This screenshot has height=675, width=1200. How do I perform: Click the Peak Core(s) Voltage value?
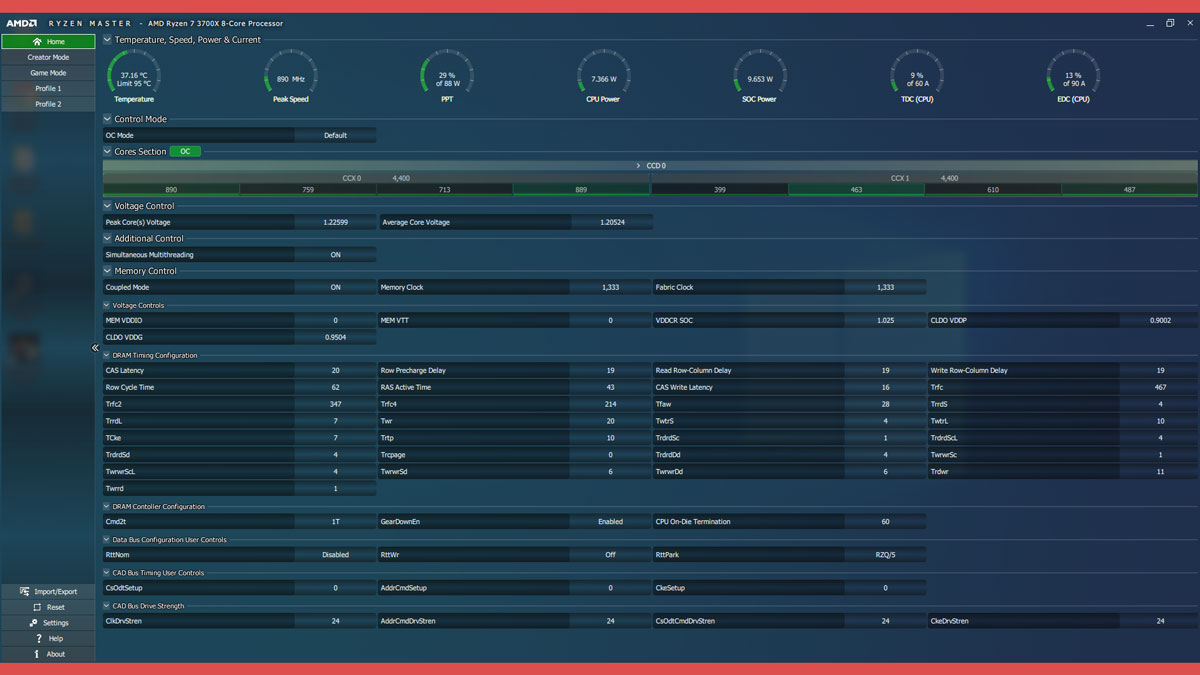pos(336,222)
